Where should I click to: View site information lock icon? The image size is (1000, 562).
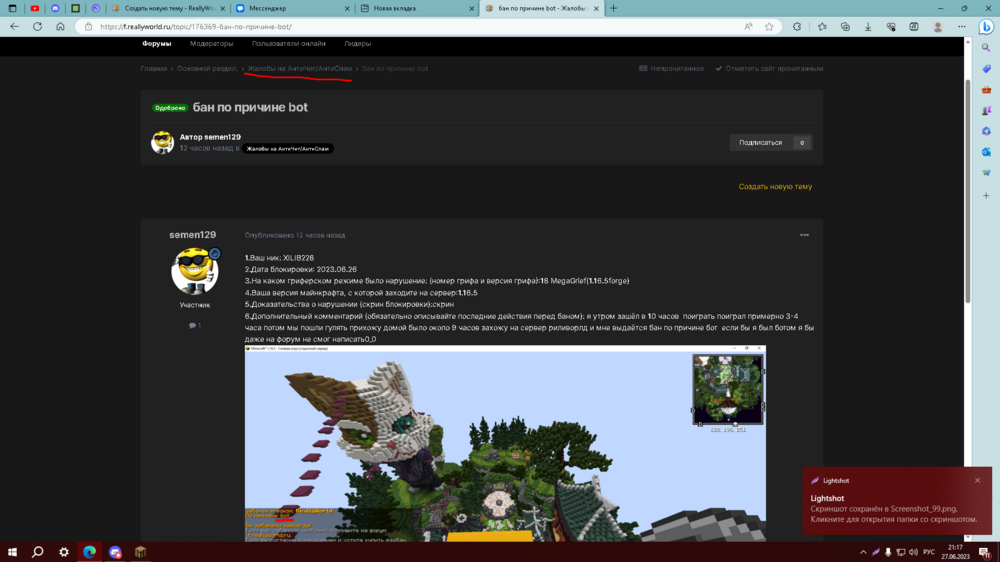[89, 27]
